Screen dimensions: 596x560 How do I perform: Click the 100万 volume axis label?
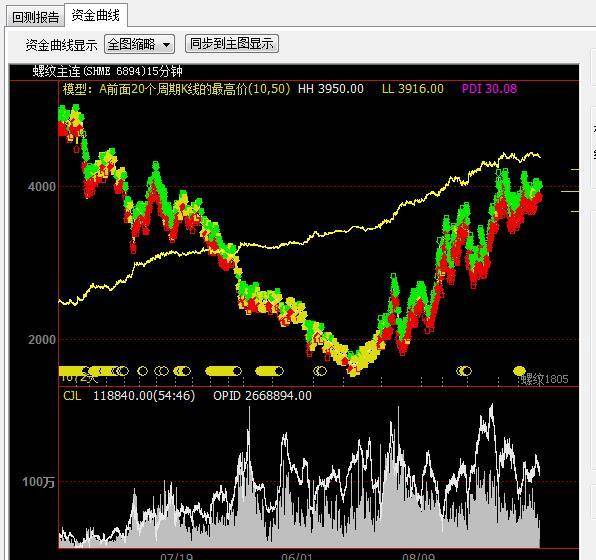(38, 482)
